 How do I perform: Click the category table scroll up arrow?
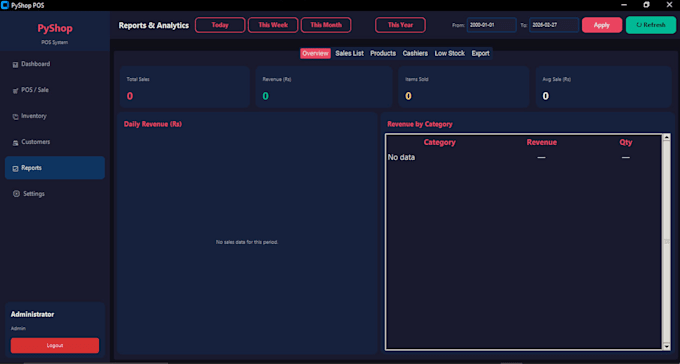pos(667,138)
